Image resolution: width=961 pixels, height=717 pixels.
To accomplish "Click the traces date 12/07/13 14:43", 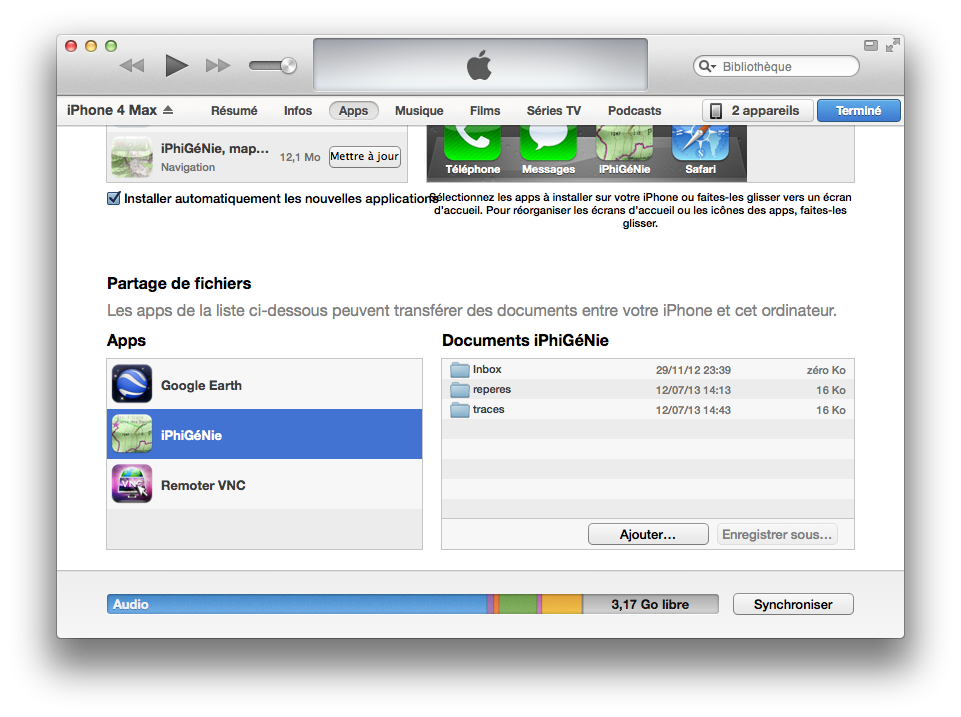I will [x=693, y=410].
